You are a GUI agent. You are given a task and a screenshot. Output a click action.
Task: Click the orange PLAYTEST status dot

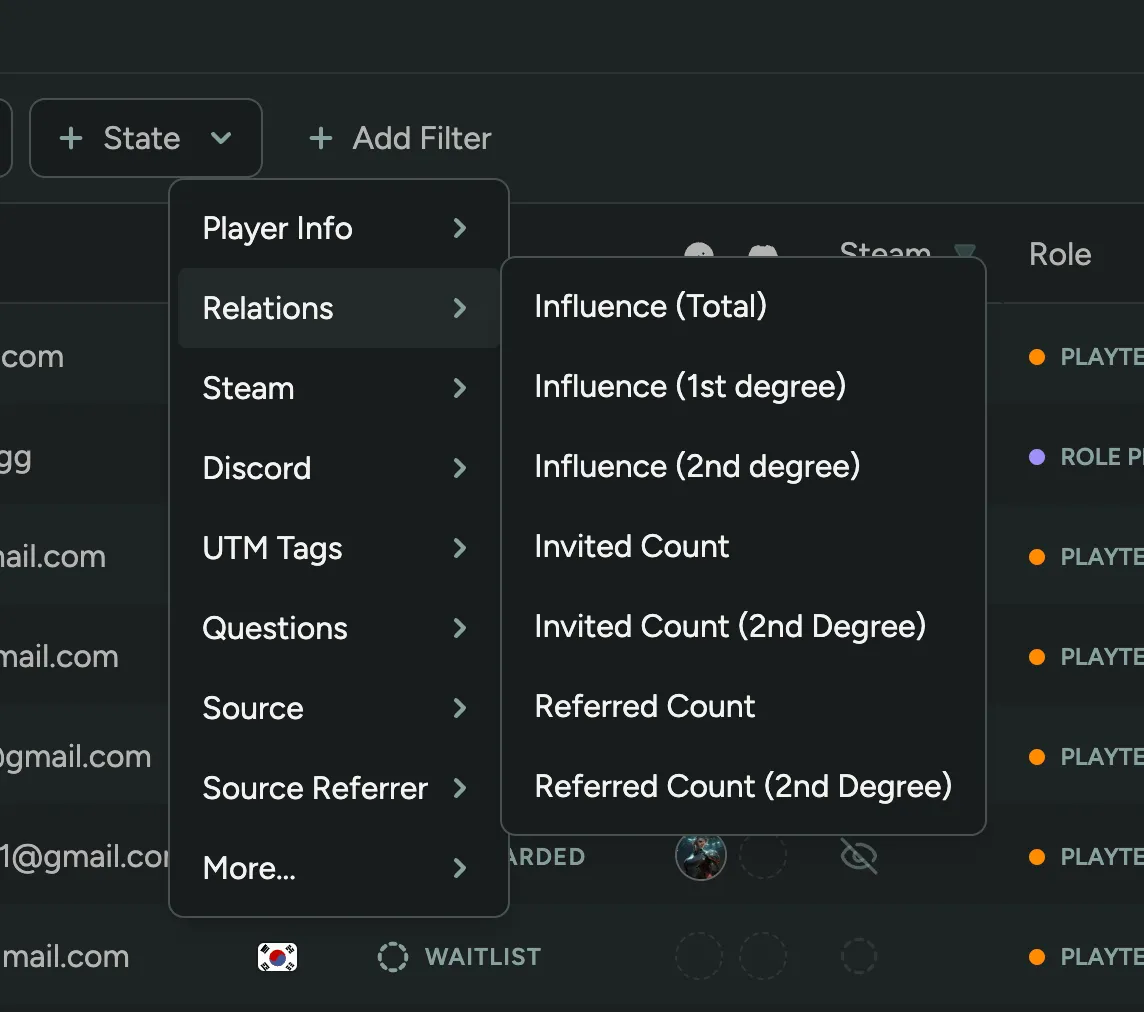(x=1038, y=357)
